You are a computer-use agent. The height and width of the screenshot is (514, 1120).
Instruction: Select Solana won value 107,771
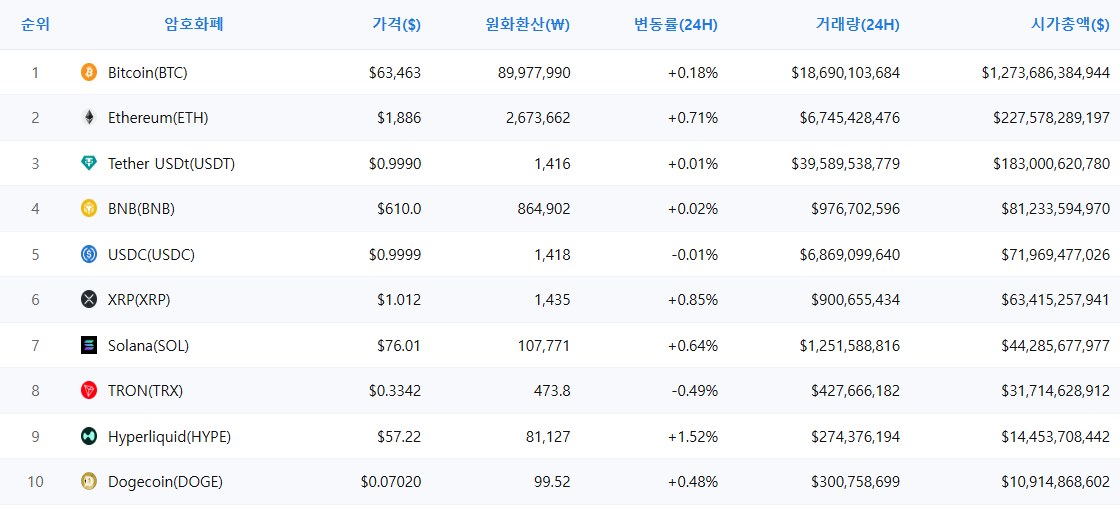[544, 346]
